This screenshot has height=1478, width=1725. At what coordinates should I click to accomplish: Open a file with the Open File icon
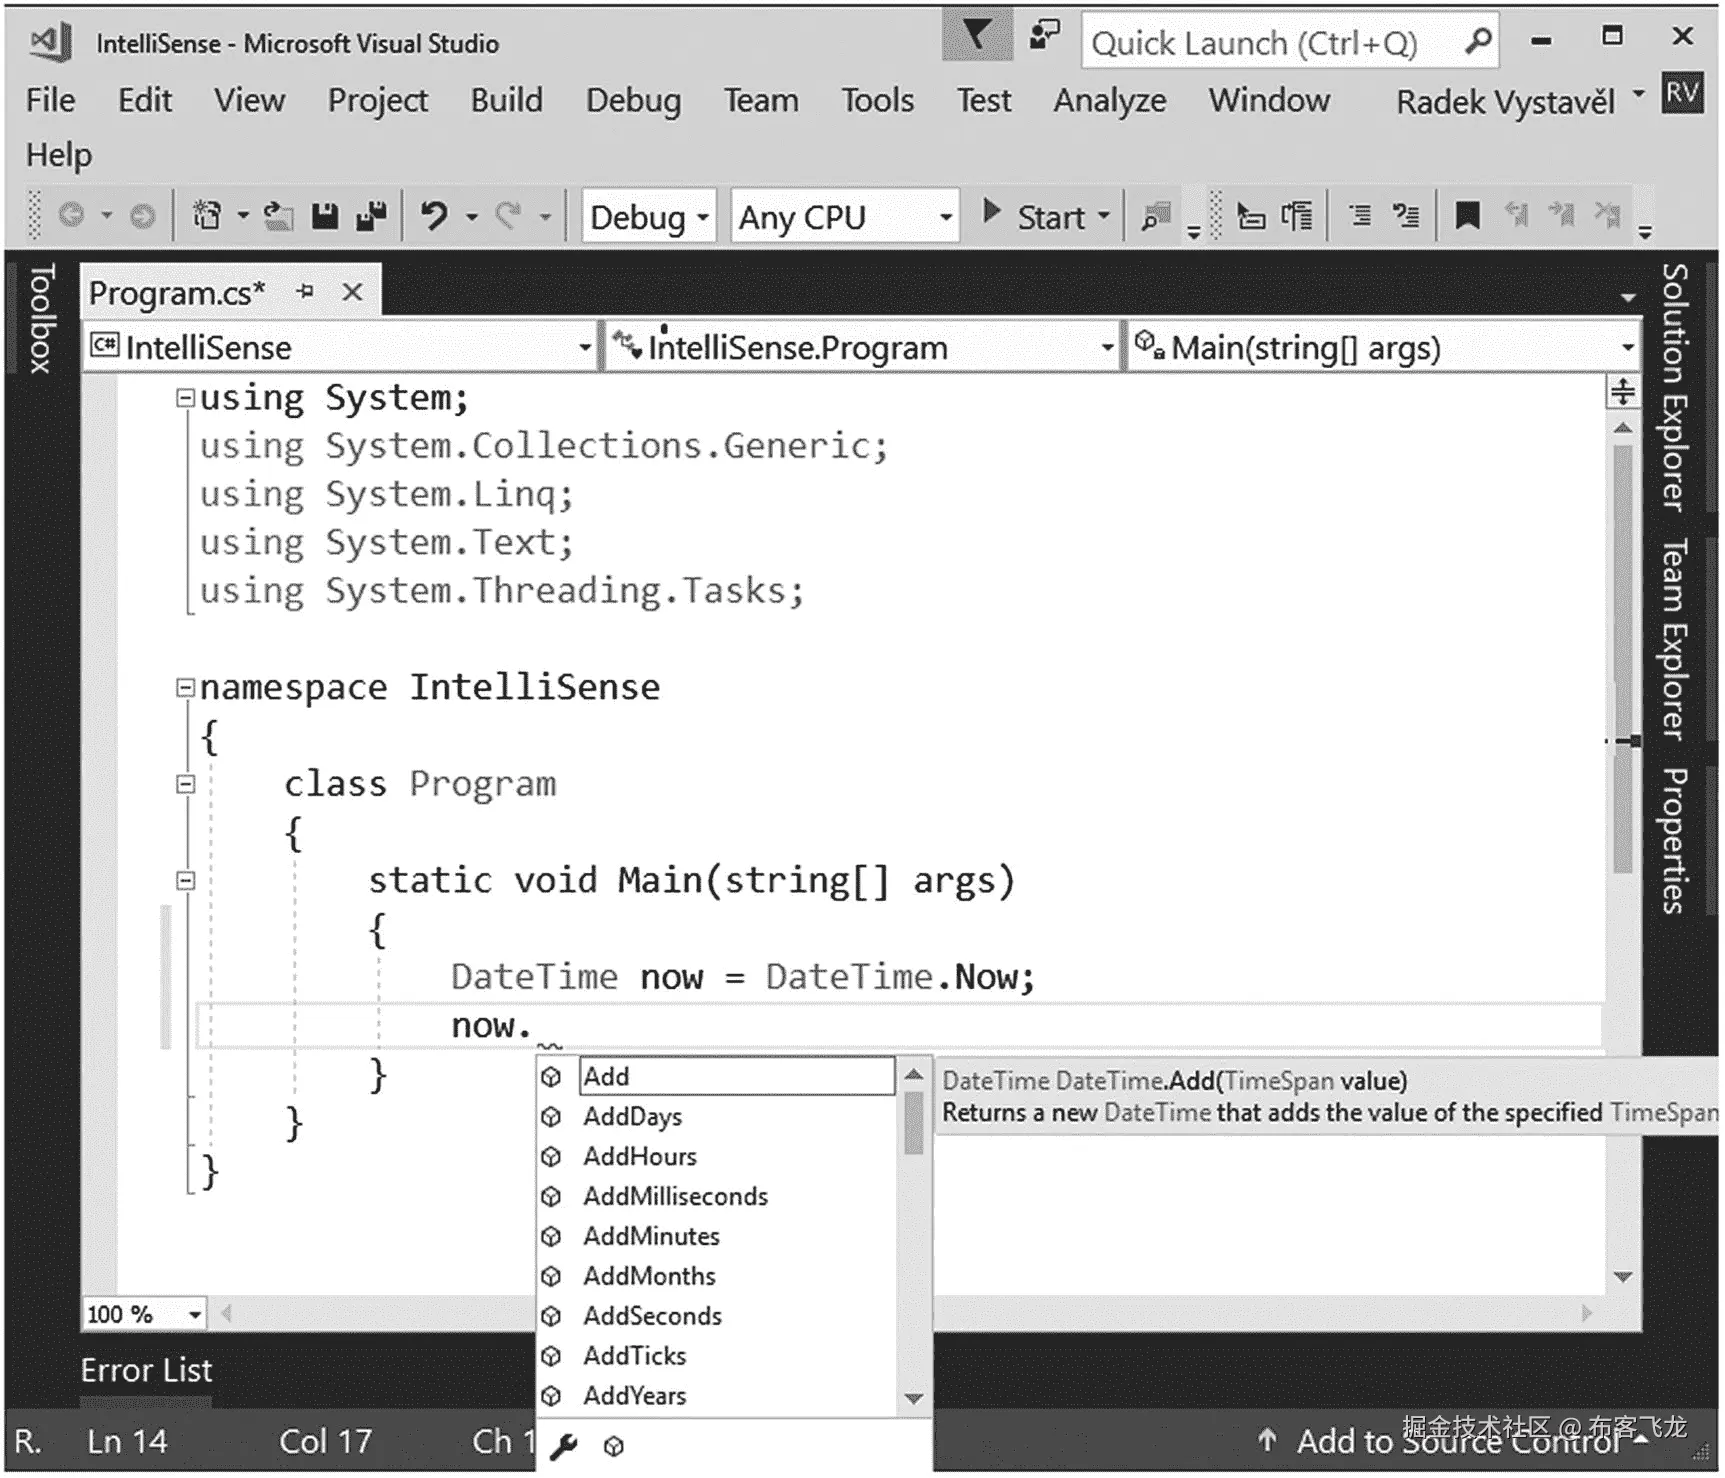click(x=278, y=215)
